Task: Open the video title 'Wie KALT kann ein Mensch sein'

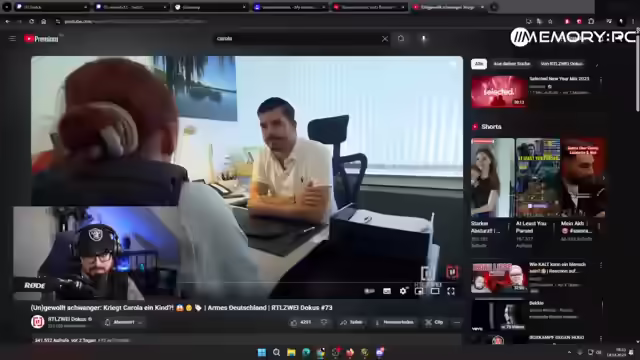Action: [558, 267]
